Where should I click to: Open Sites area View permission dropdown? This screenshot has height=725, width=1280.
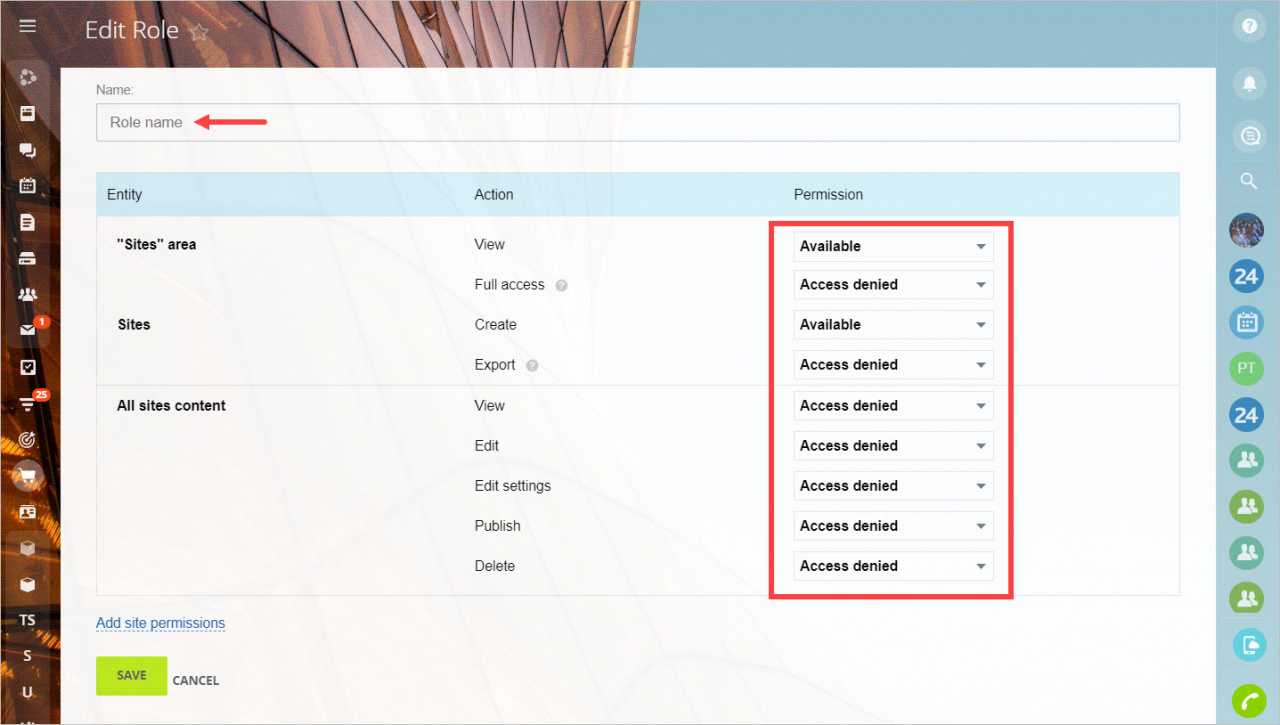[893, 246]
